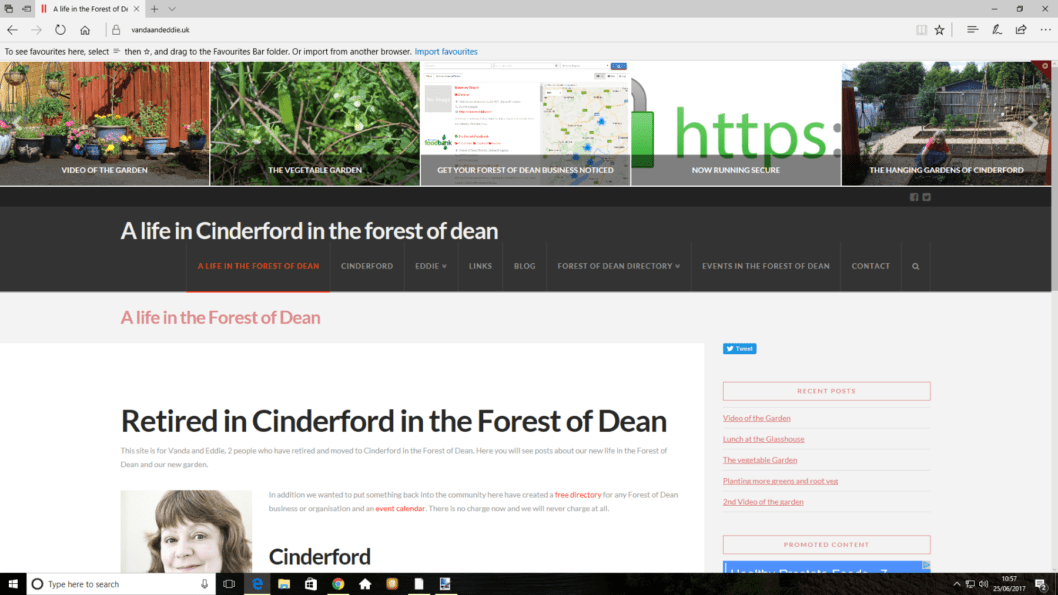Open the Cinderford menu item
1058x595 pixels.
pyautogui.click(x=367, y=266)
